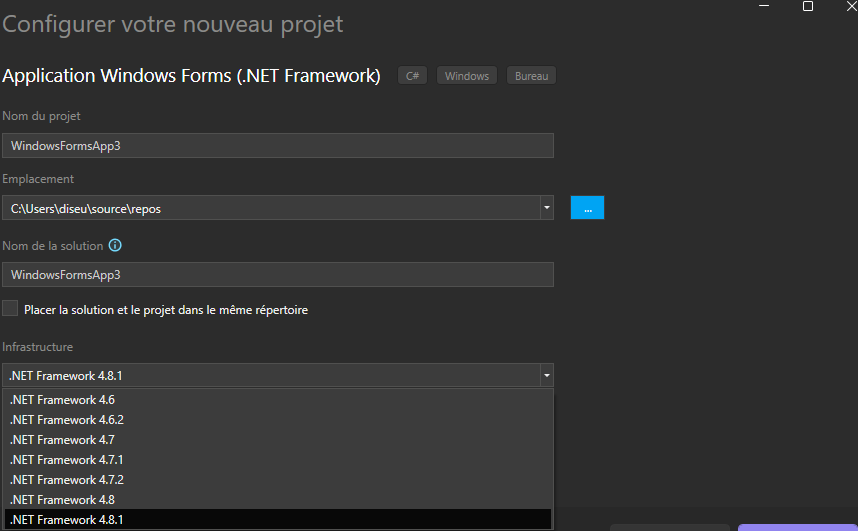The height and width of the screenshot is (531, 858).
Task: Choose .NET Framework 4.7.2 option
Action: tap(67, 480)
